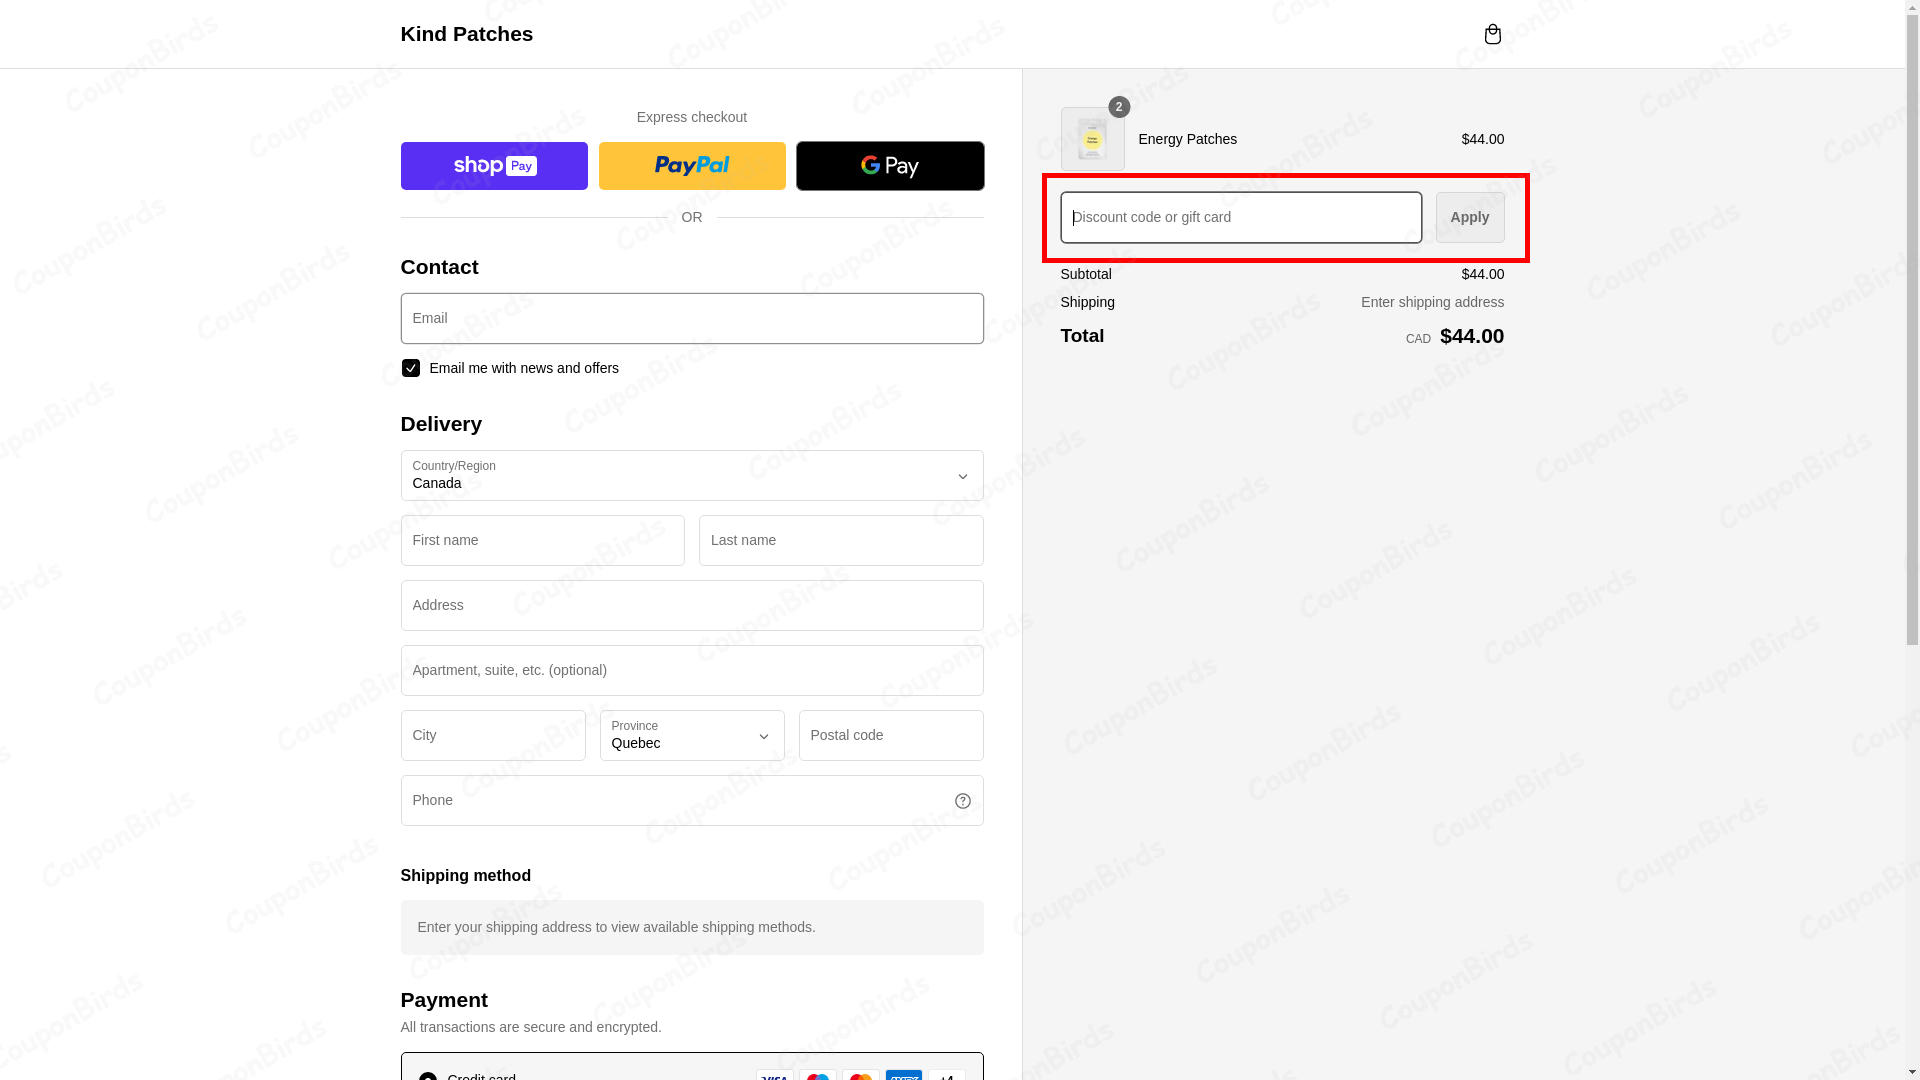Open the shopping bag cart icon

[x=1492, y=34]
